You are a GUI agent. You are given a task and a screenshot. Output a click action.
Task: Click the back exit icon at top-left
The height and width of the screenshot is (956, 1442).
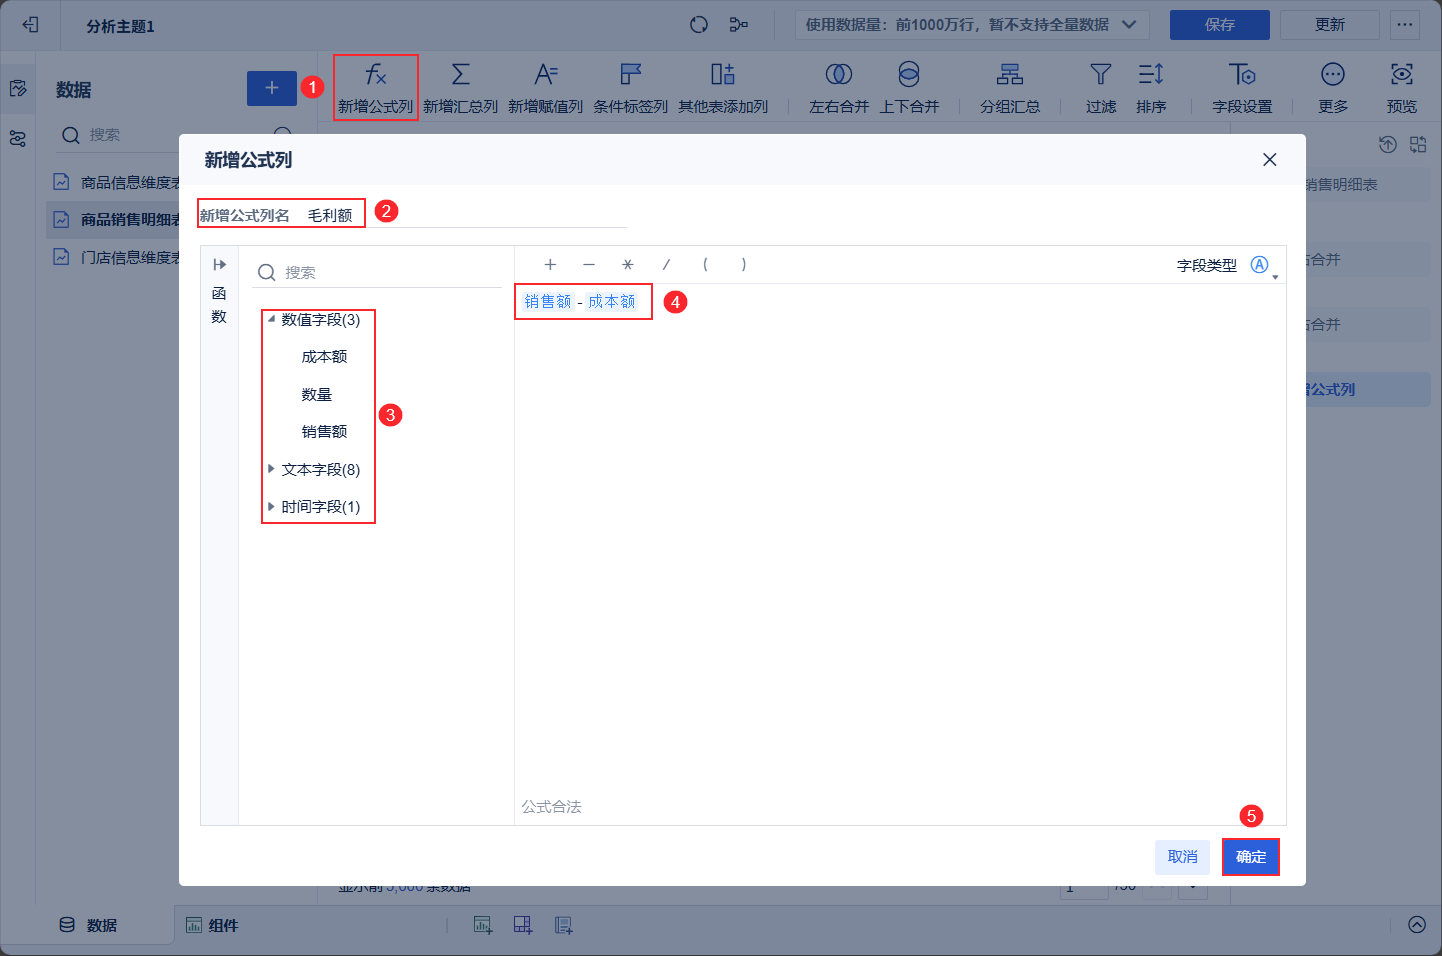(x=30, y=25)
